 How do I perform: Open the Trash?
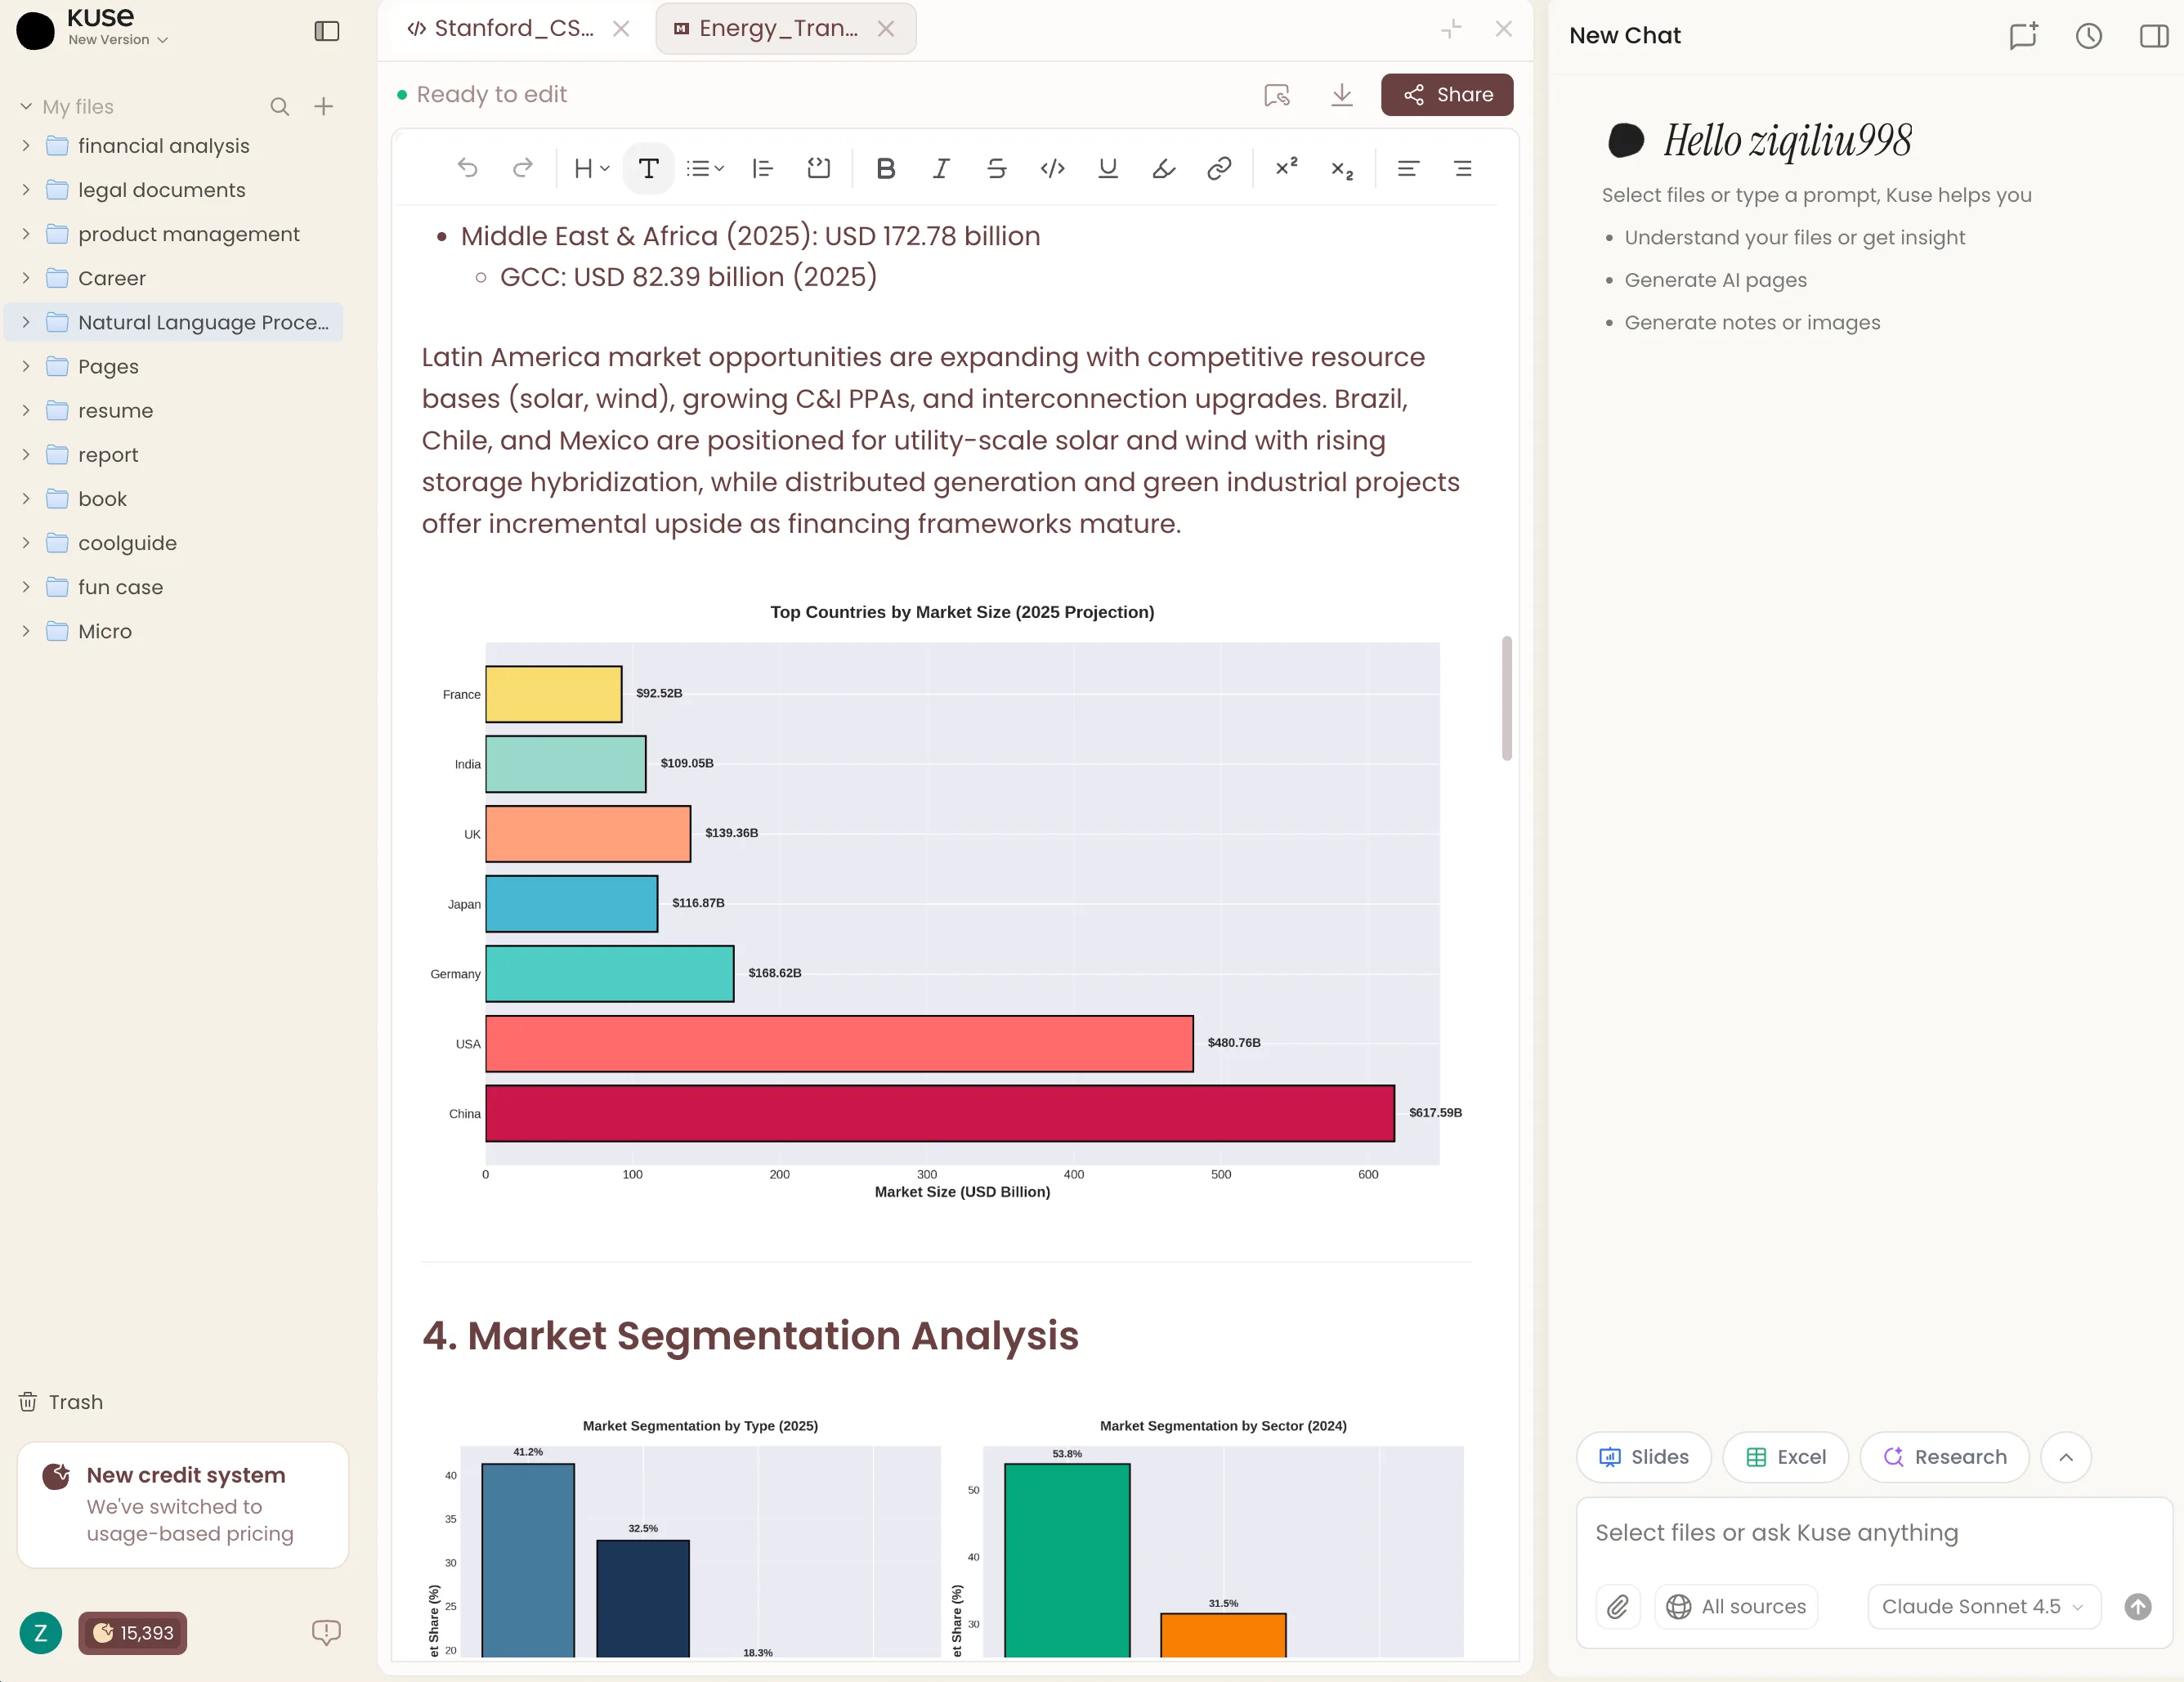[61, 1402]
